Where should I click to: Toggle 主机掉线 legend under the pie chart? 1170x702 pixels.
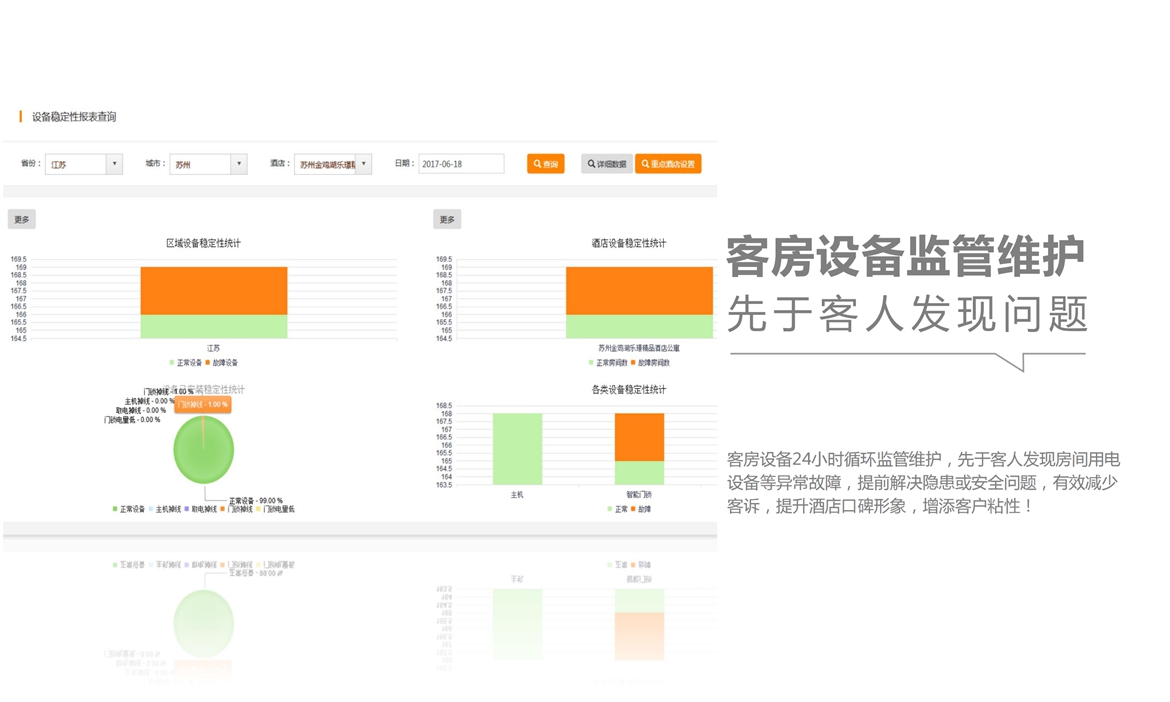point(167,509)
